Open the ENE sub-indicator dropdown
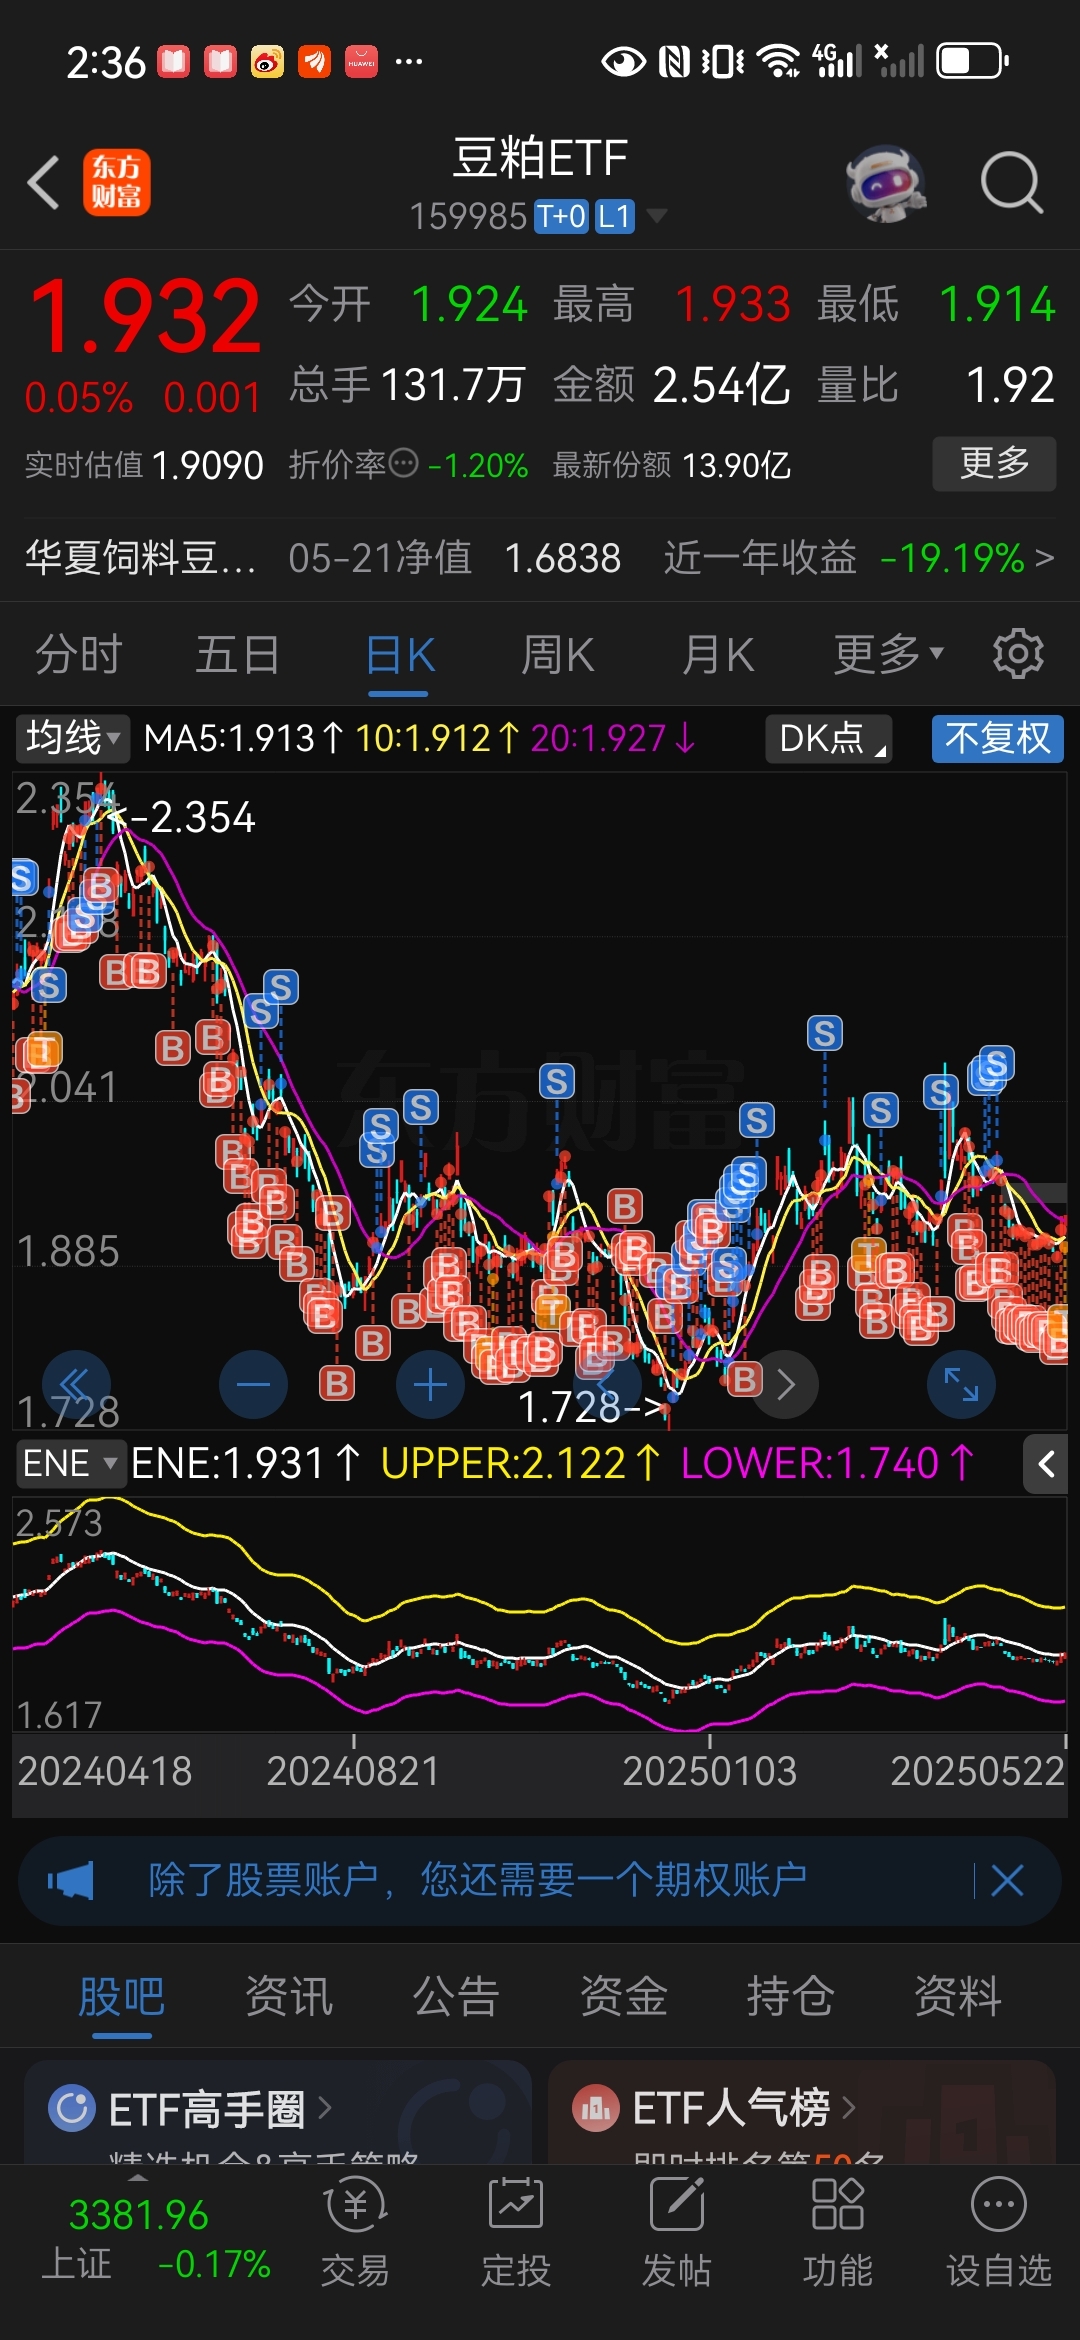 [x=70, y=1464]
